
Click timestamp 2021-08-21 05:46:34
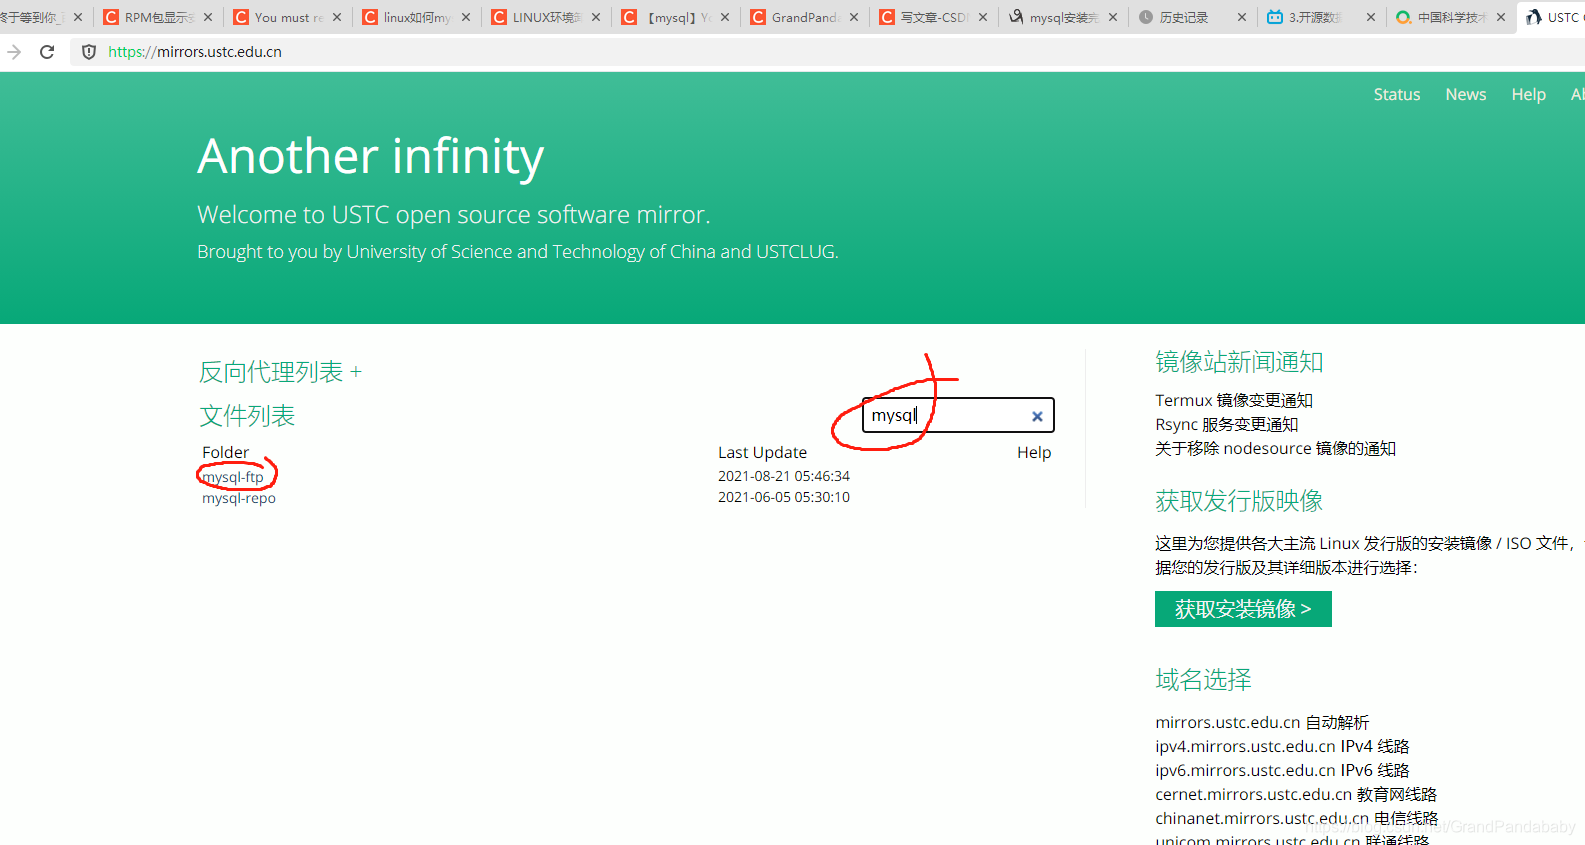click(784, 476)
